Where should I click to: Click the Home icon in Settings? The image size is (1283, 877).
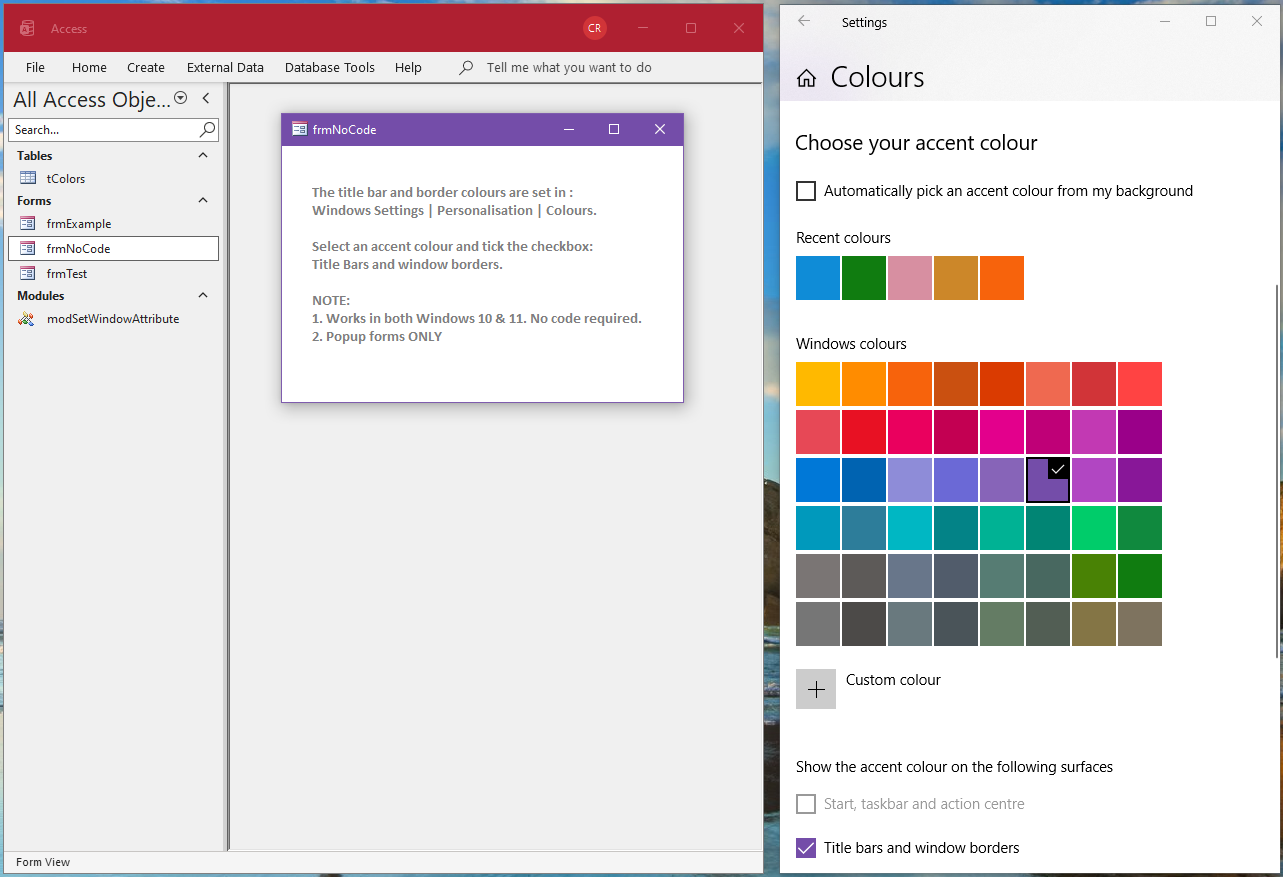point(806,79)
